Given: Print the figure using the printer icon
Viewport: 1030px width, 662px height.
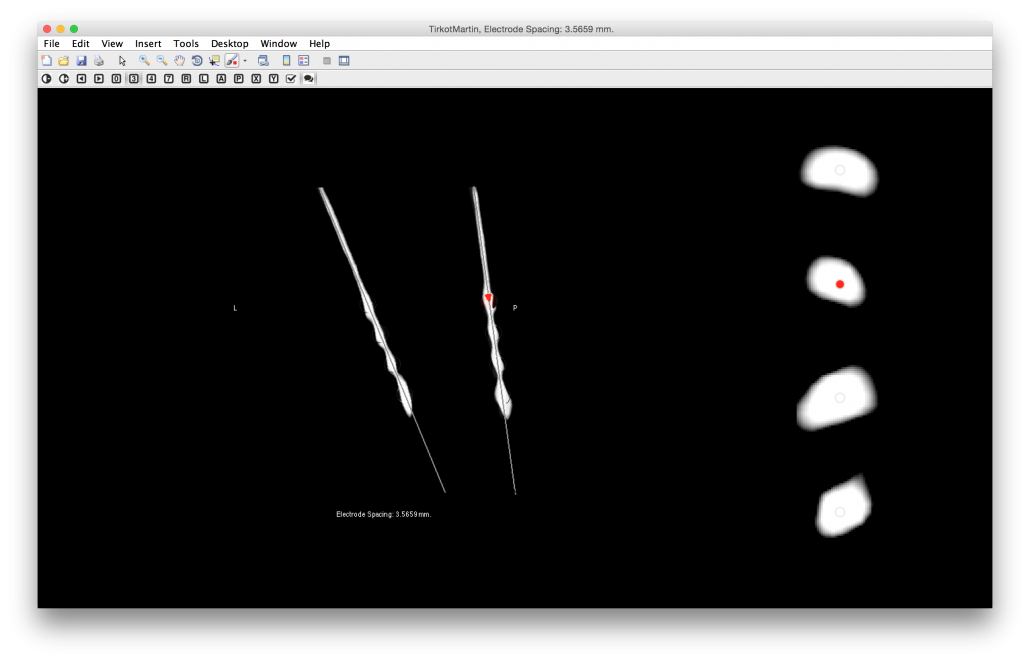Looking at the screenshot, I should 99,60.
